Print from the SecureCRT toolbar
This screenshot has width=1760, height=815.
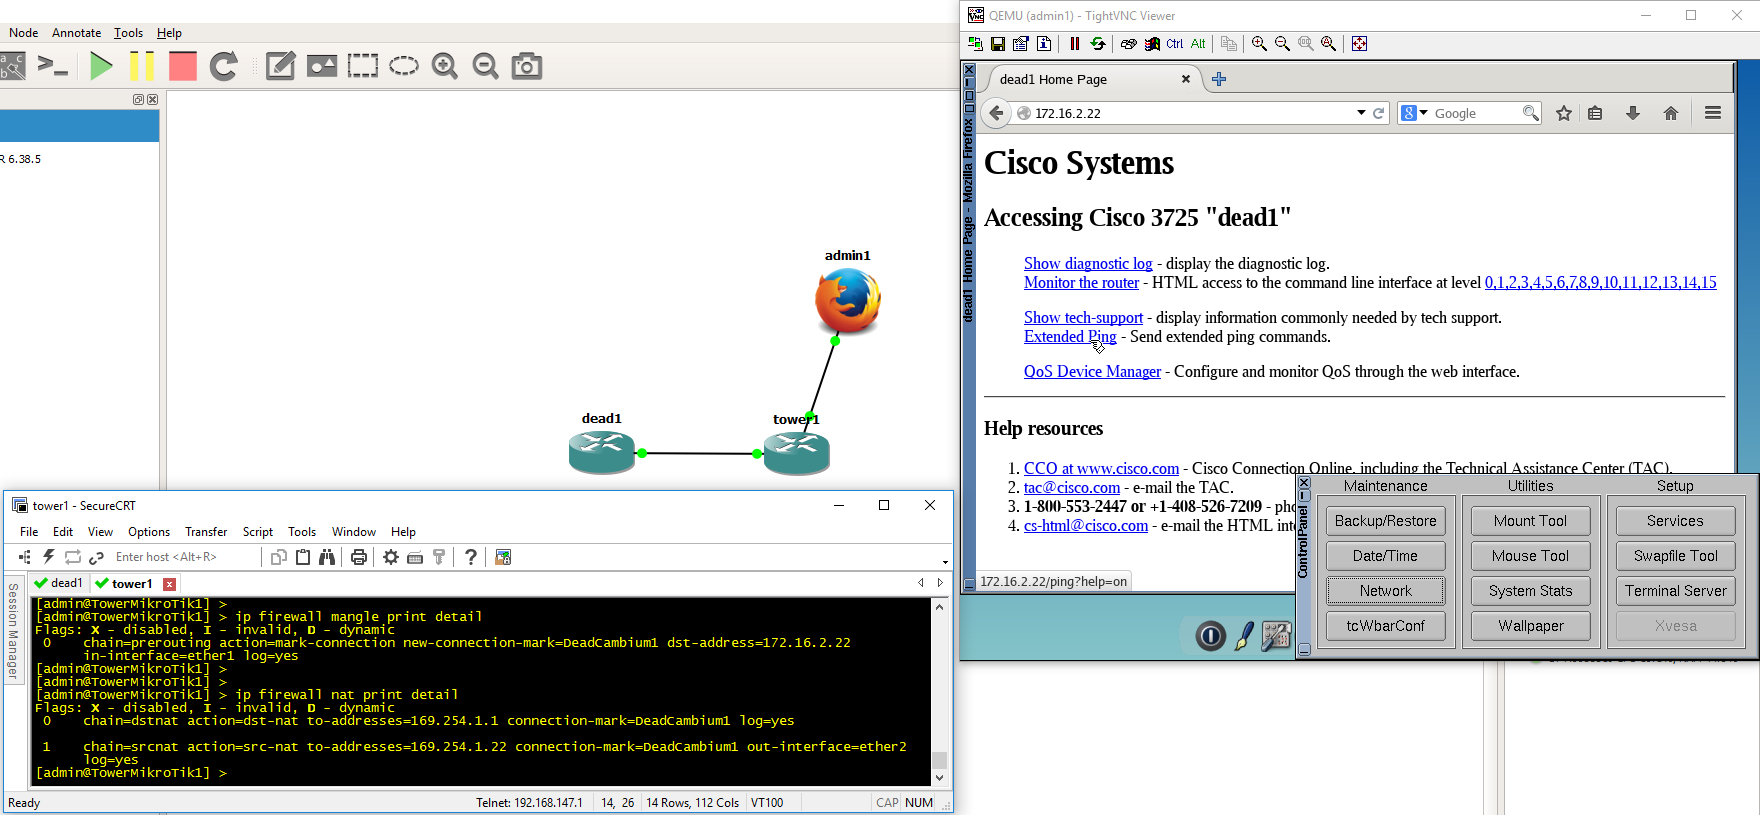pyautogui.click(x=359, y=557)
